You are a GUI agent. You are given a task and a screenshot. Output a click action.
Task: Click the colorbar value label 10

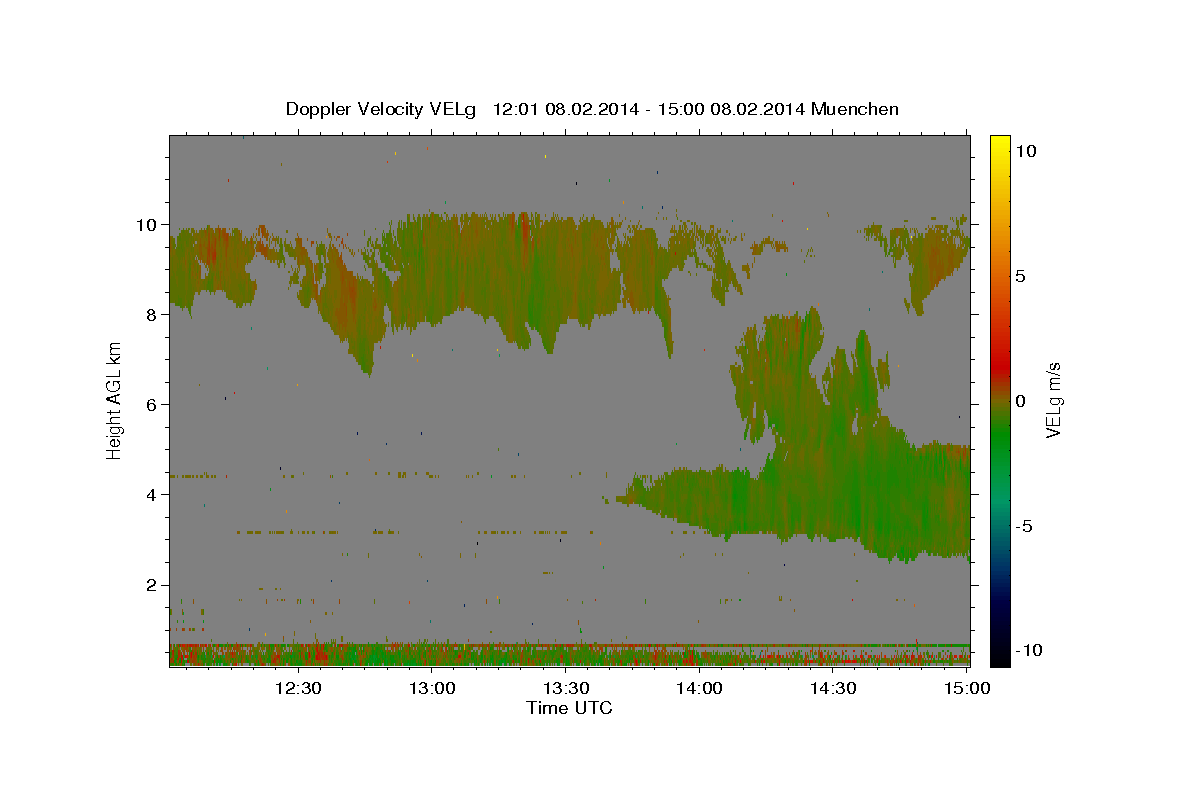(1025, 151)
